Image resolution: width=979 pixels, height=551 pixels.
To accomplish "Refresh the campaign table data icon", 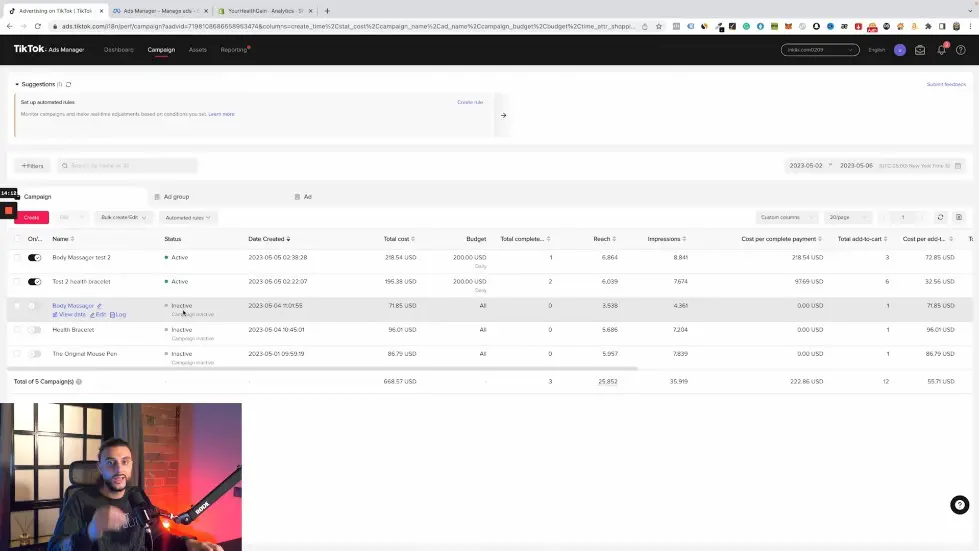I will click(940, 217).
